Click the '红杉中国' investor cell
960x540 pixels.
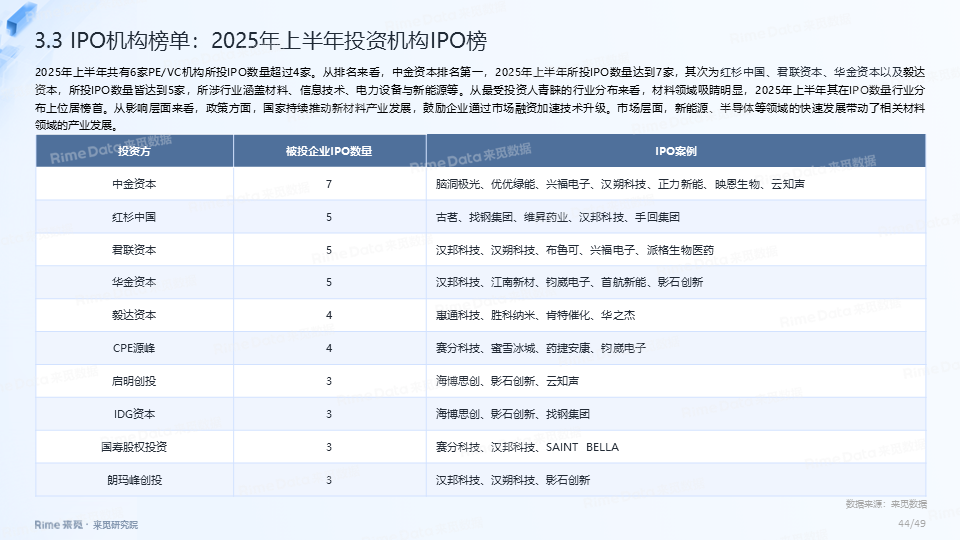(134, 217)
